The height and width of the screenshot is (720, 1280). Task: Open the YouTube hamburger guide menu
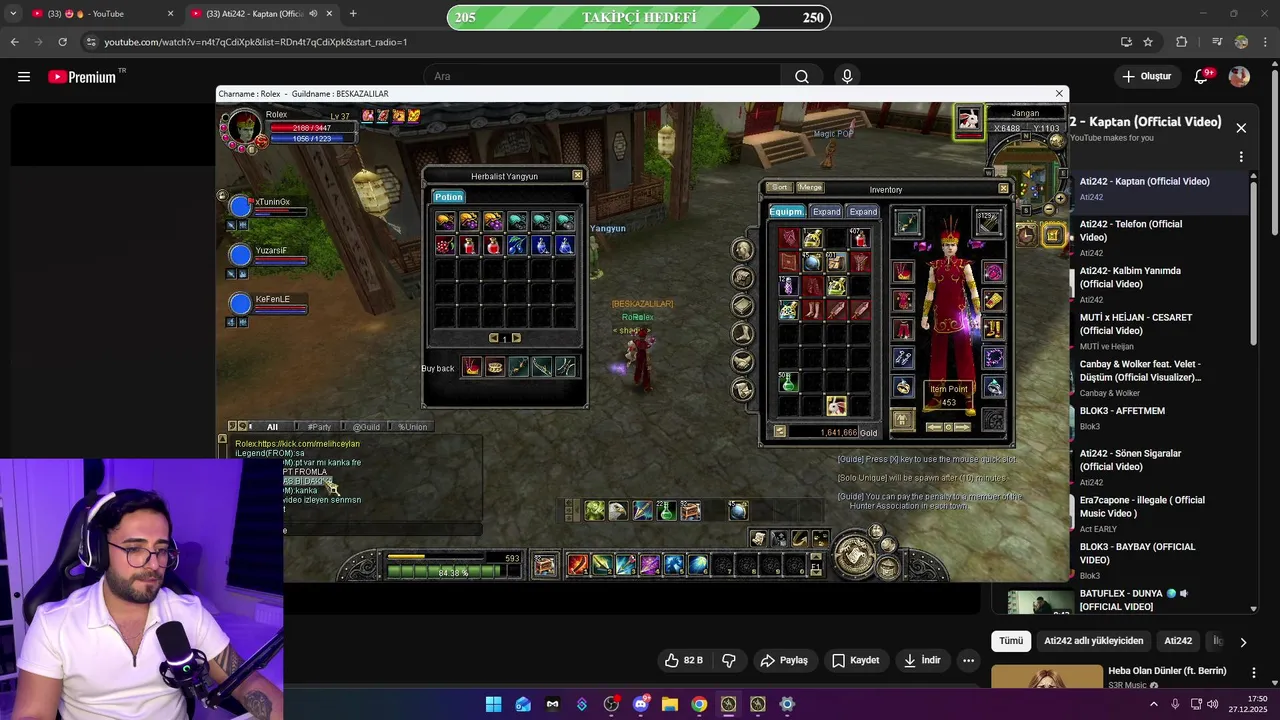coord(24,76)
